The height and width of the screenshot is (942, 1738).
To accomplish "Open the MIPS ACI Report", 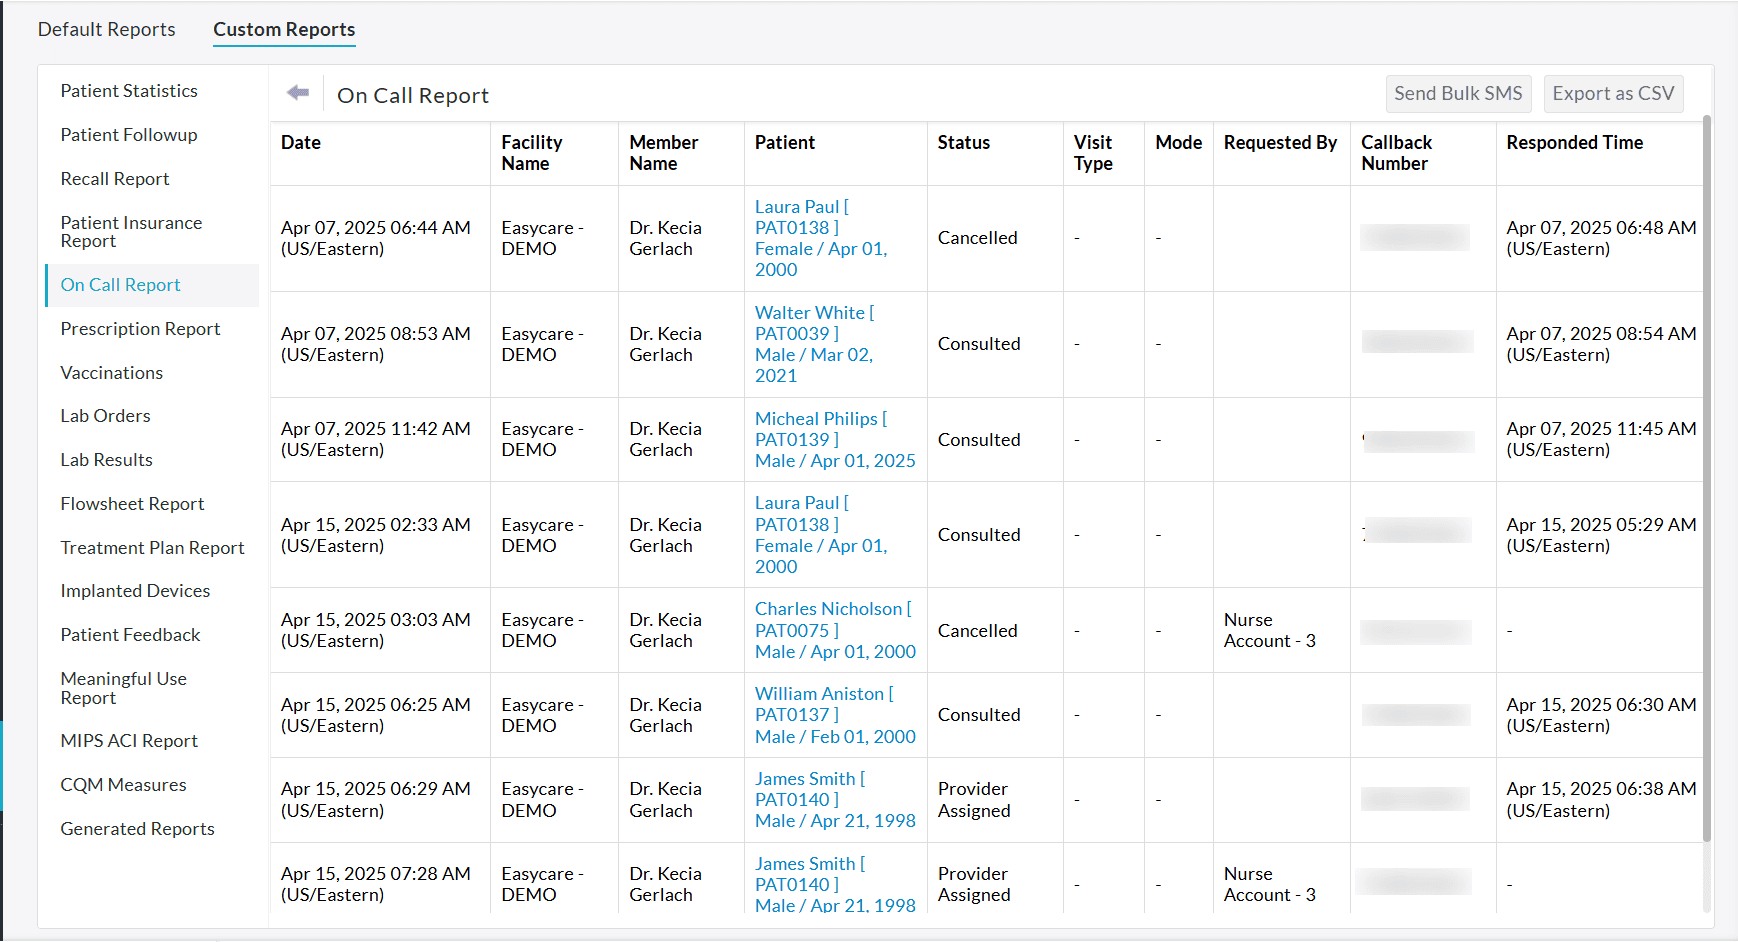I will [x=128, y=740].
